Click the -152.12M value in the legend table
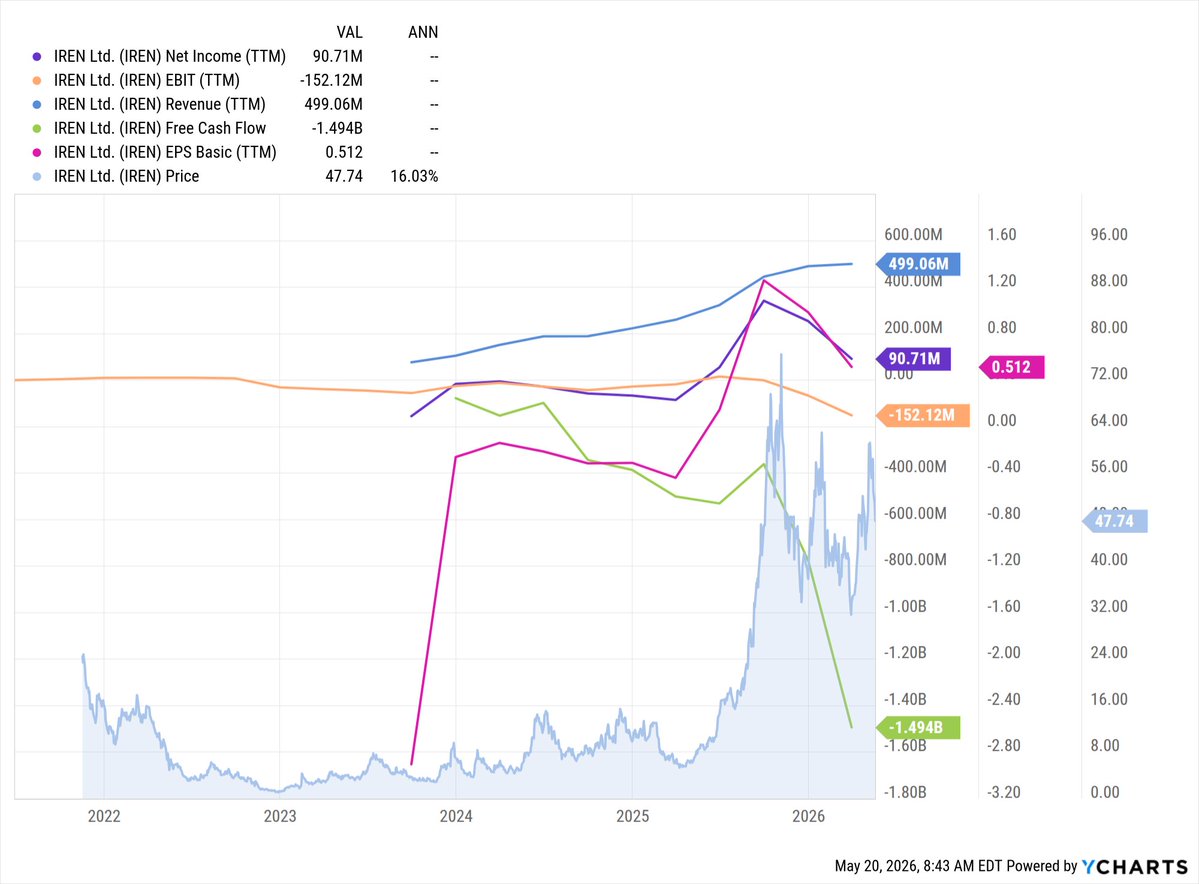 pos(331,80)
